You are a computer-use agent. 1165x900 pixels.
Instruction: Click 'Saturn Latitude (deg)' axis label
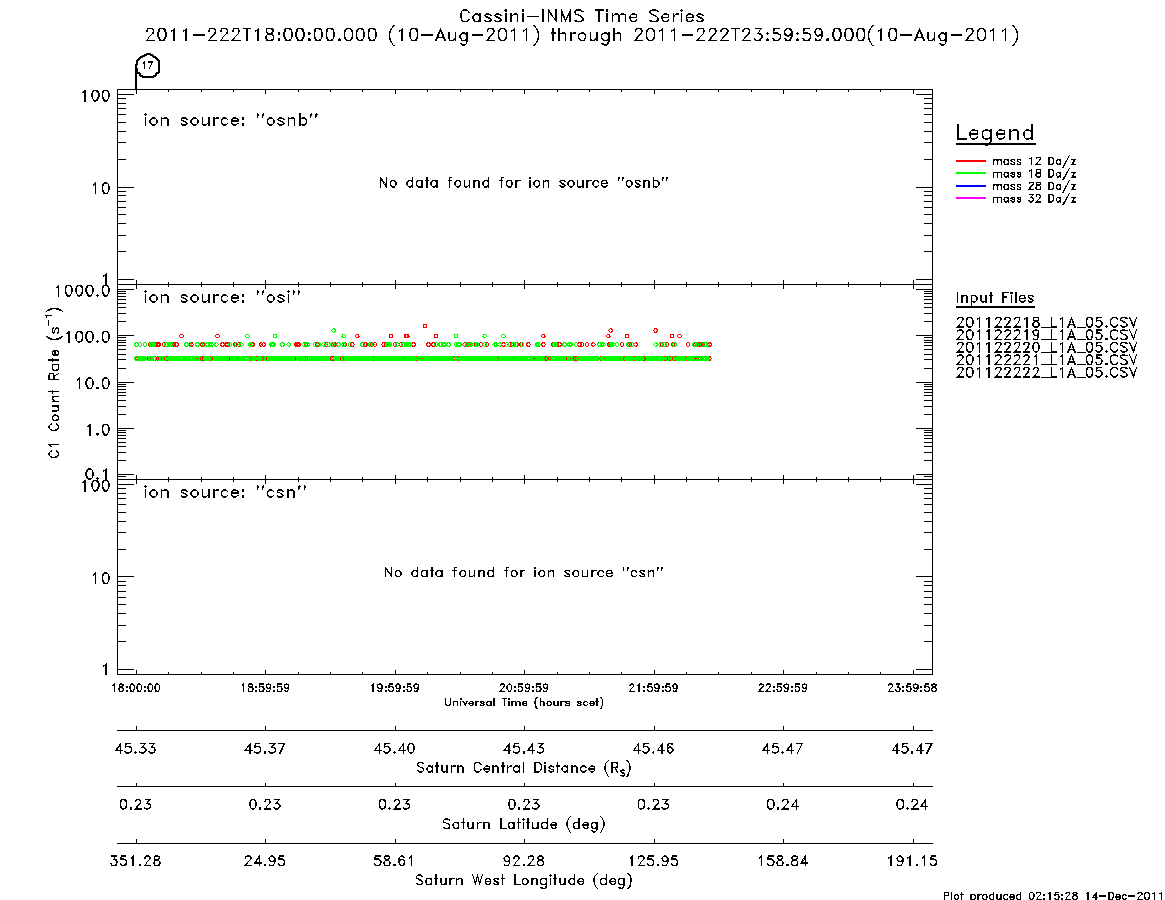point(524,824)
